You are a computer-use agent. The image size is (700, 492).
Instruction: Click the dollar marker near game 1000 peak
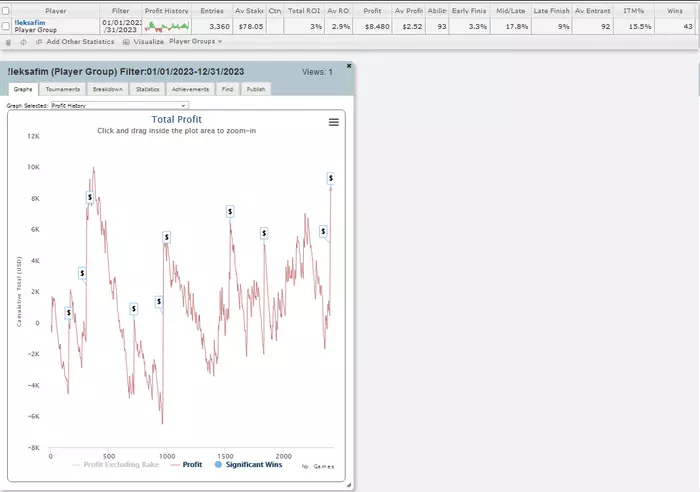coord(167,237)
